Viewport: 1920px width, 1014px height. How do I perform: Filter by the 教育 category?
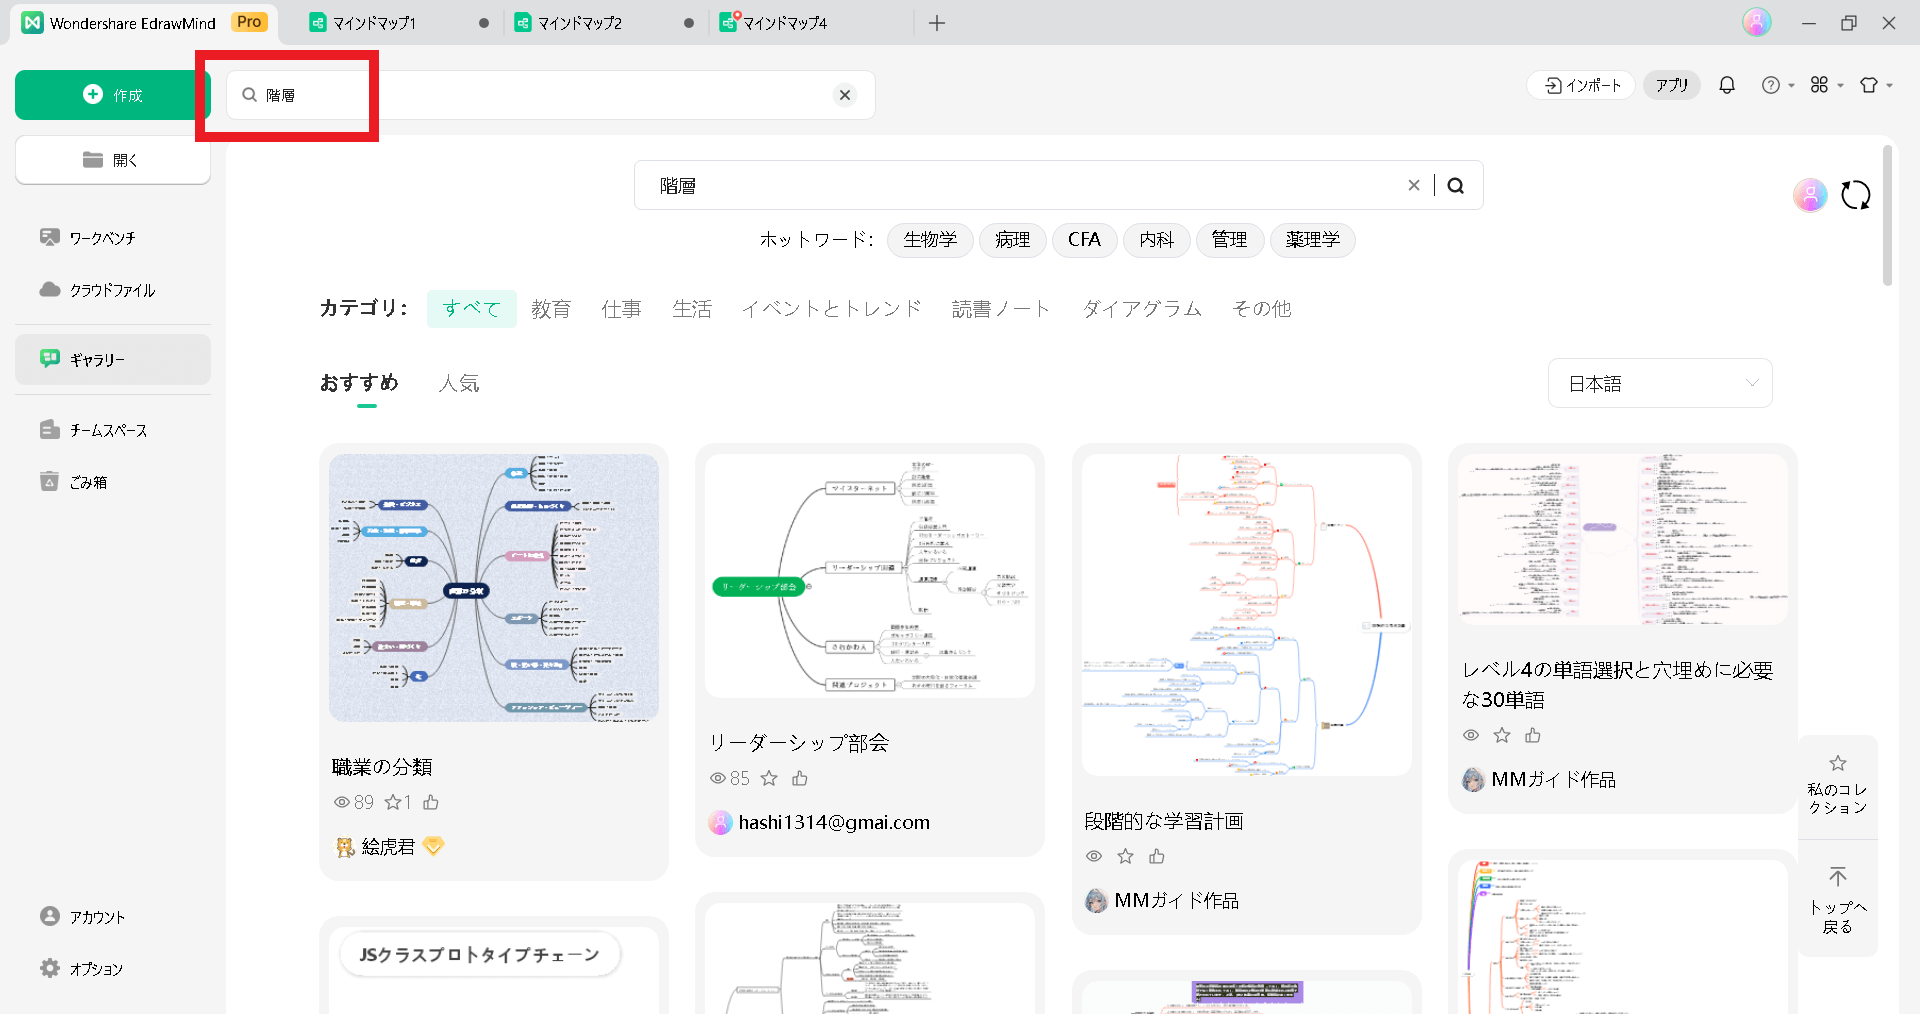point(551,309)
